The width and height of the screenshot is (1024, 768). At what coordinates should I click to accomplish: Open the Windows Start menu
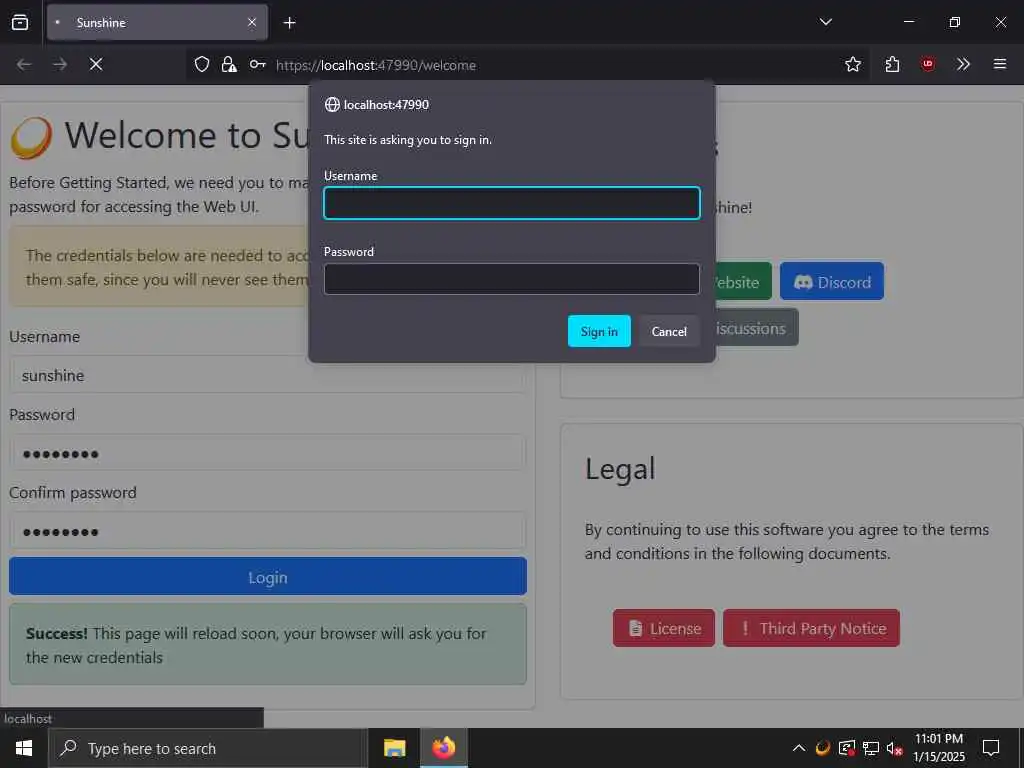click(x=24, y=748)
